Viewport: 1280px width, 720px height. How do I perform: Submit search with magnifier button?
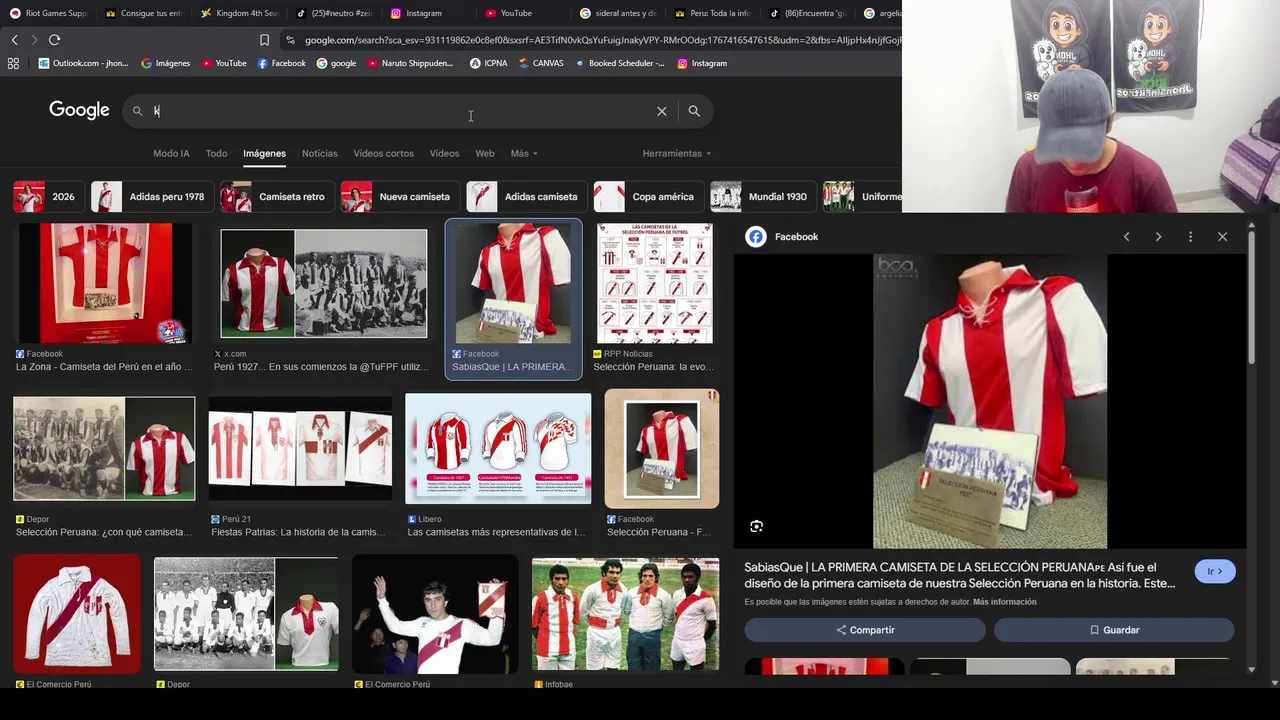click(x=694, y=111)
